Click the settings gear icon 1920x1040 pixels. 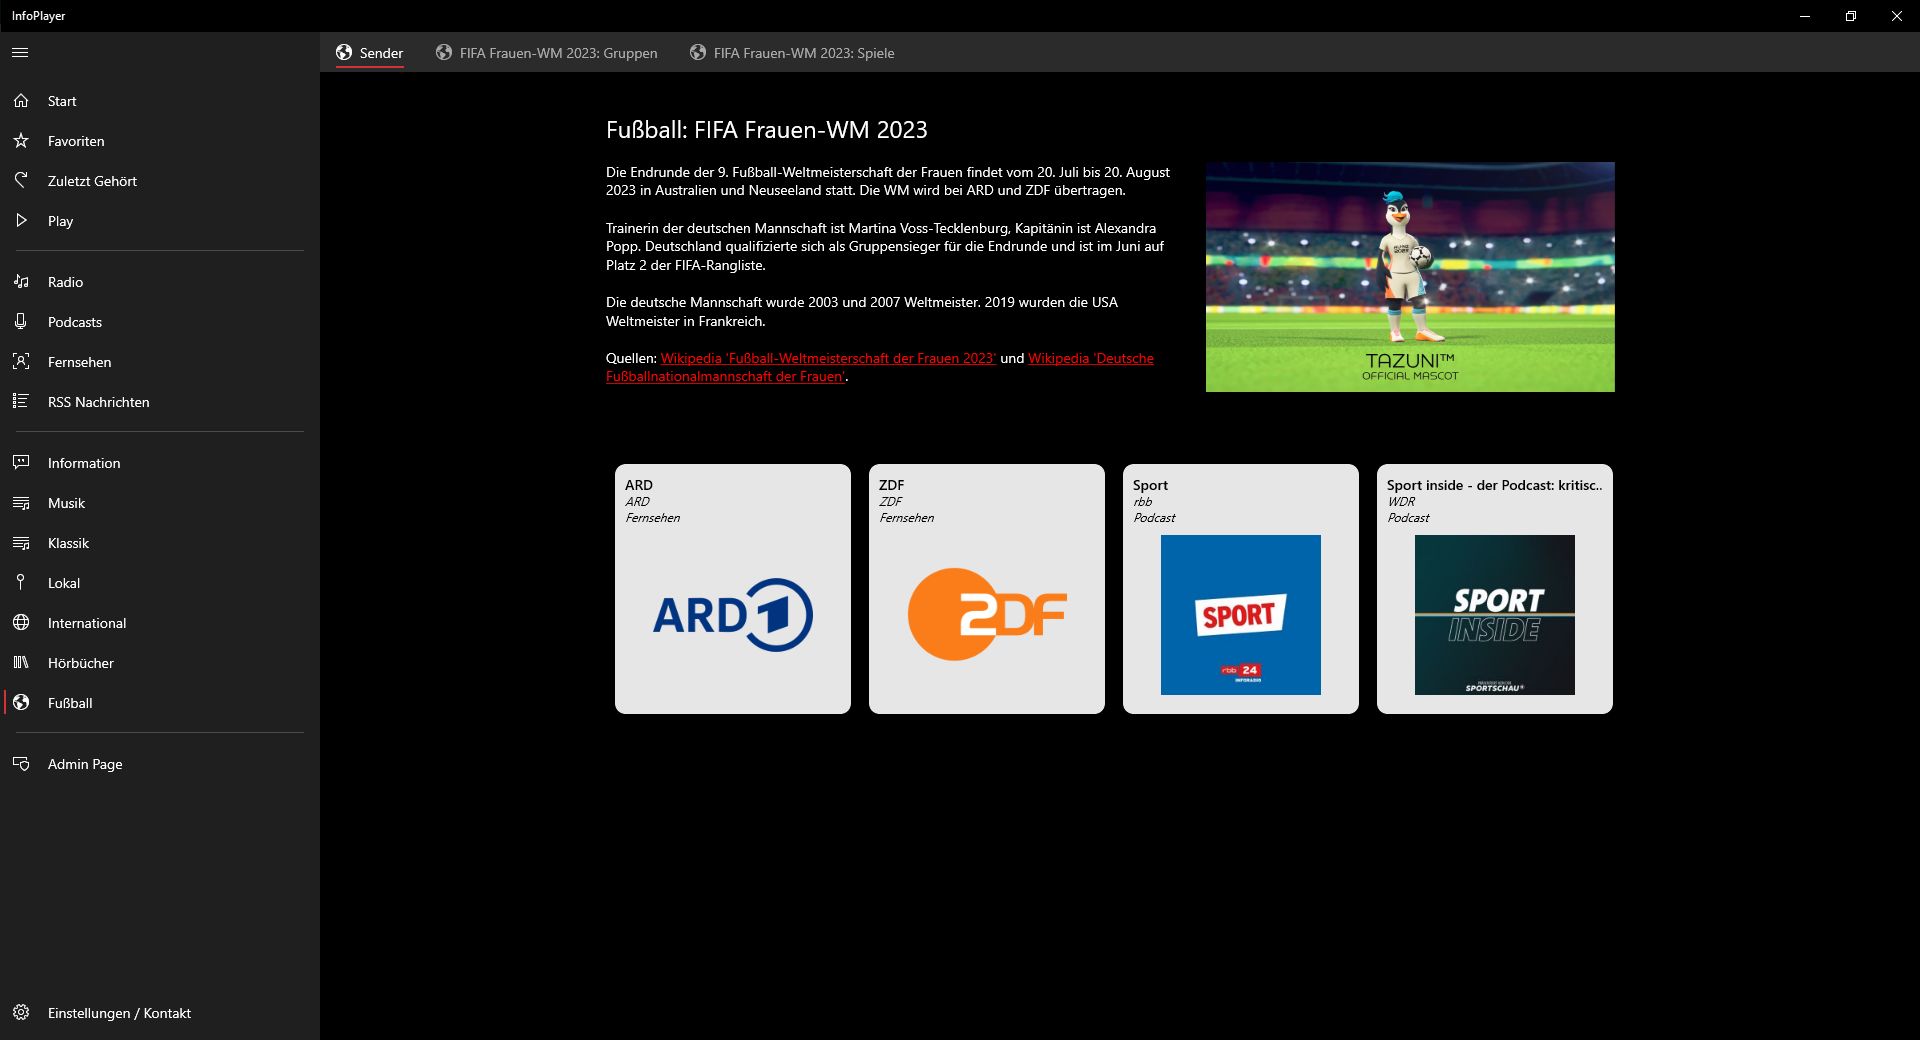pyautogui.click(x=21, y=1013)
